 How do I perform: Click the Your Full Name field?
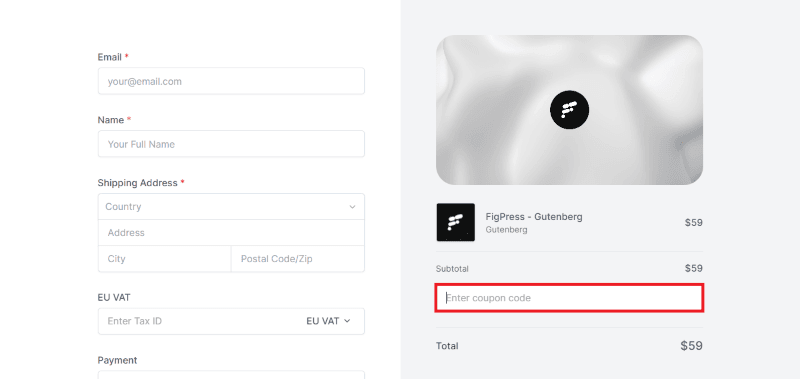coord(231,144)
